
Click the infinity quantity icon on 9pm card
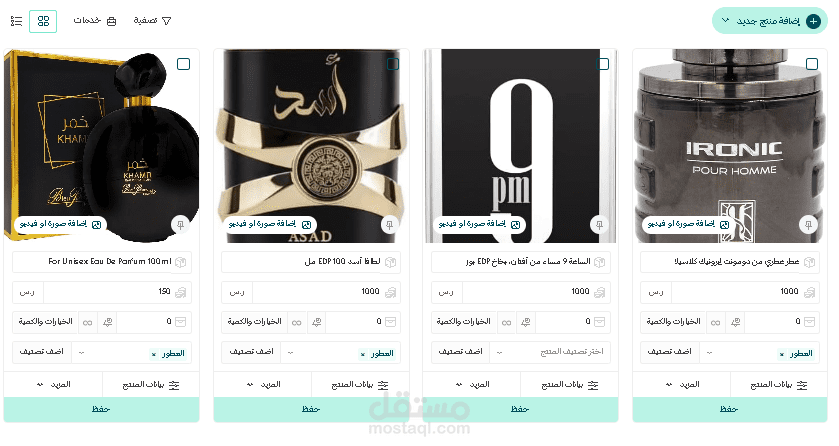506,322
